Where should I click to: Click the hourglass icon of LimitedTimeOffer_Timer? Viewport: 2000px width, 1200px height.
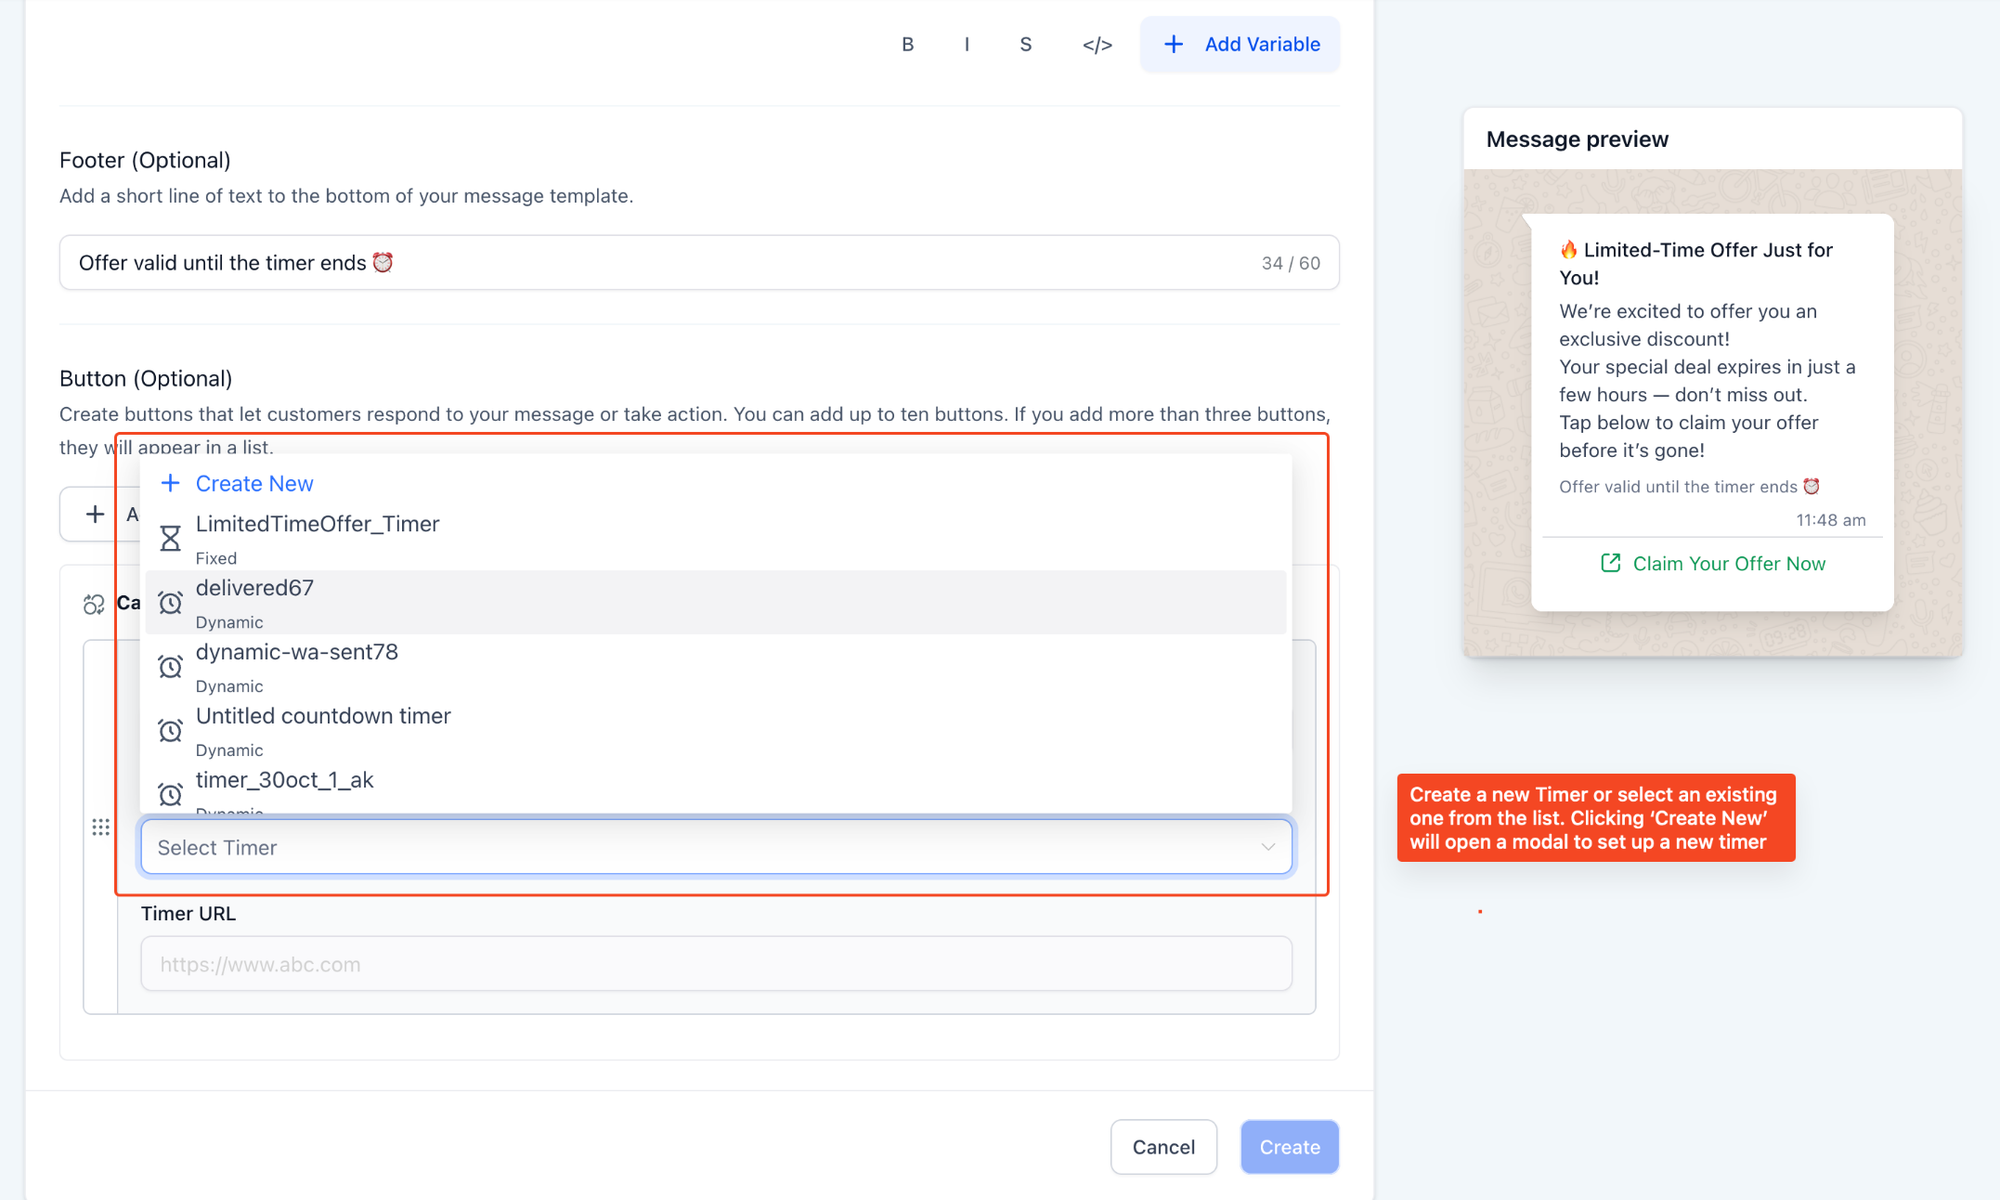pyautogui.click(x=170, y=539)
